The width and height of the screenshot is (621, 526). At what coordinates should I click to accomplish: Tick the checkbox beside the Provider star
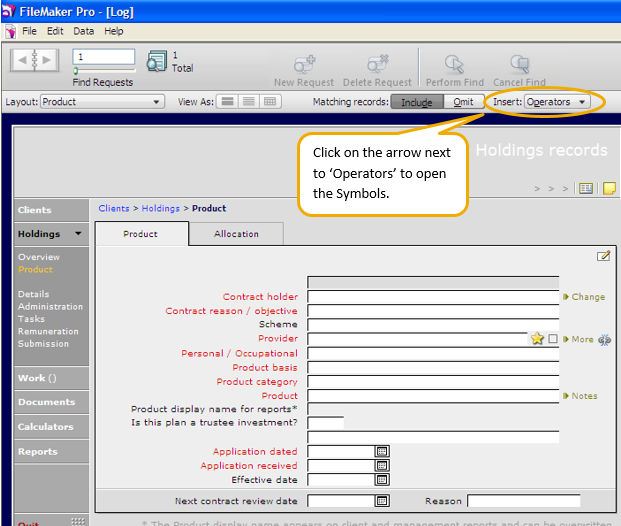pos(553,339)
